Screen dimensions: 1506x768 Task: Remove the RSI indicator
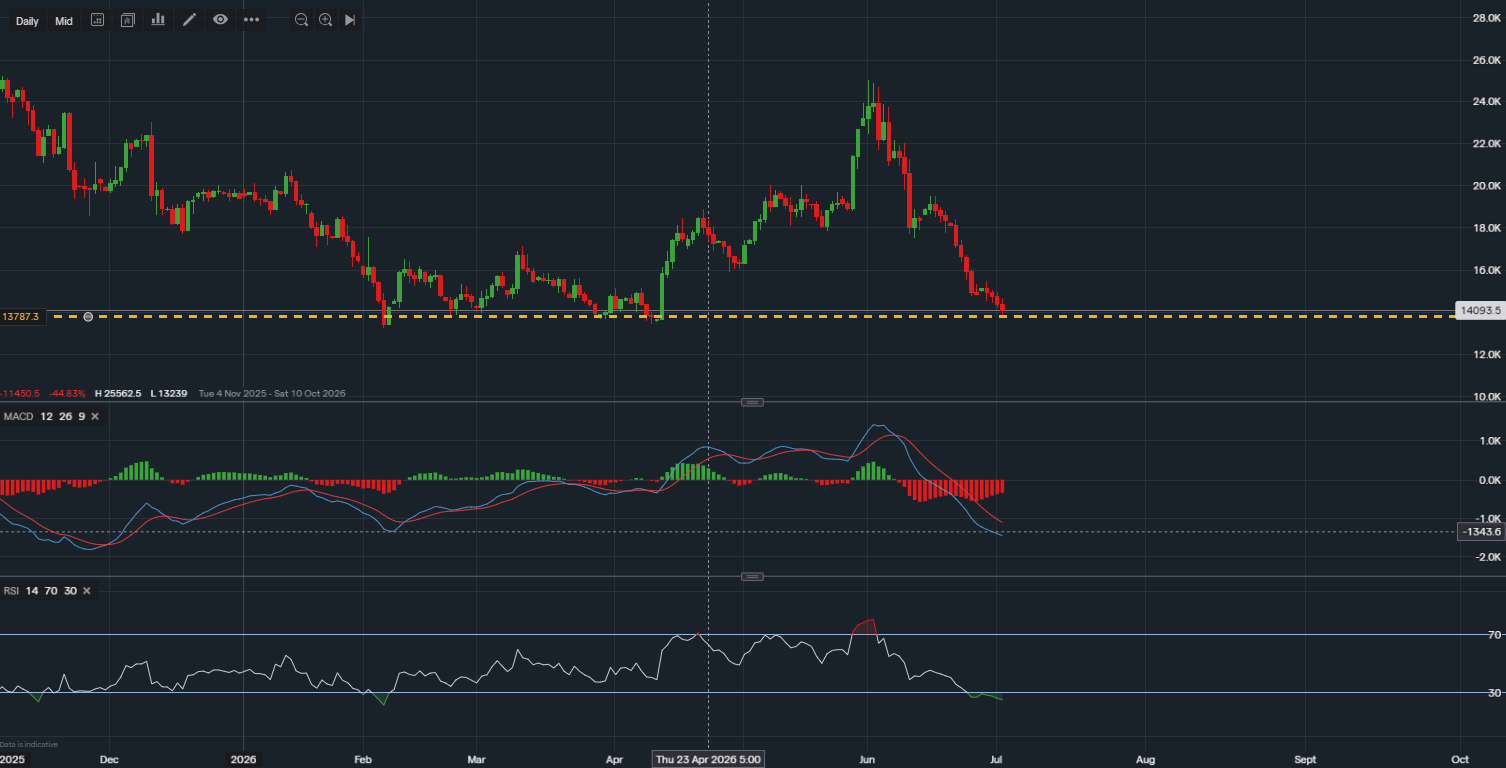86,591
